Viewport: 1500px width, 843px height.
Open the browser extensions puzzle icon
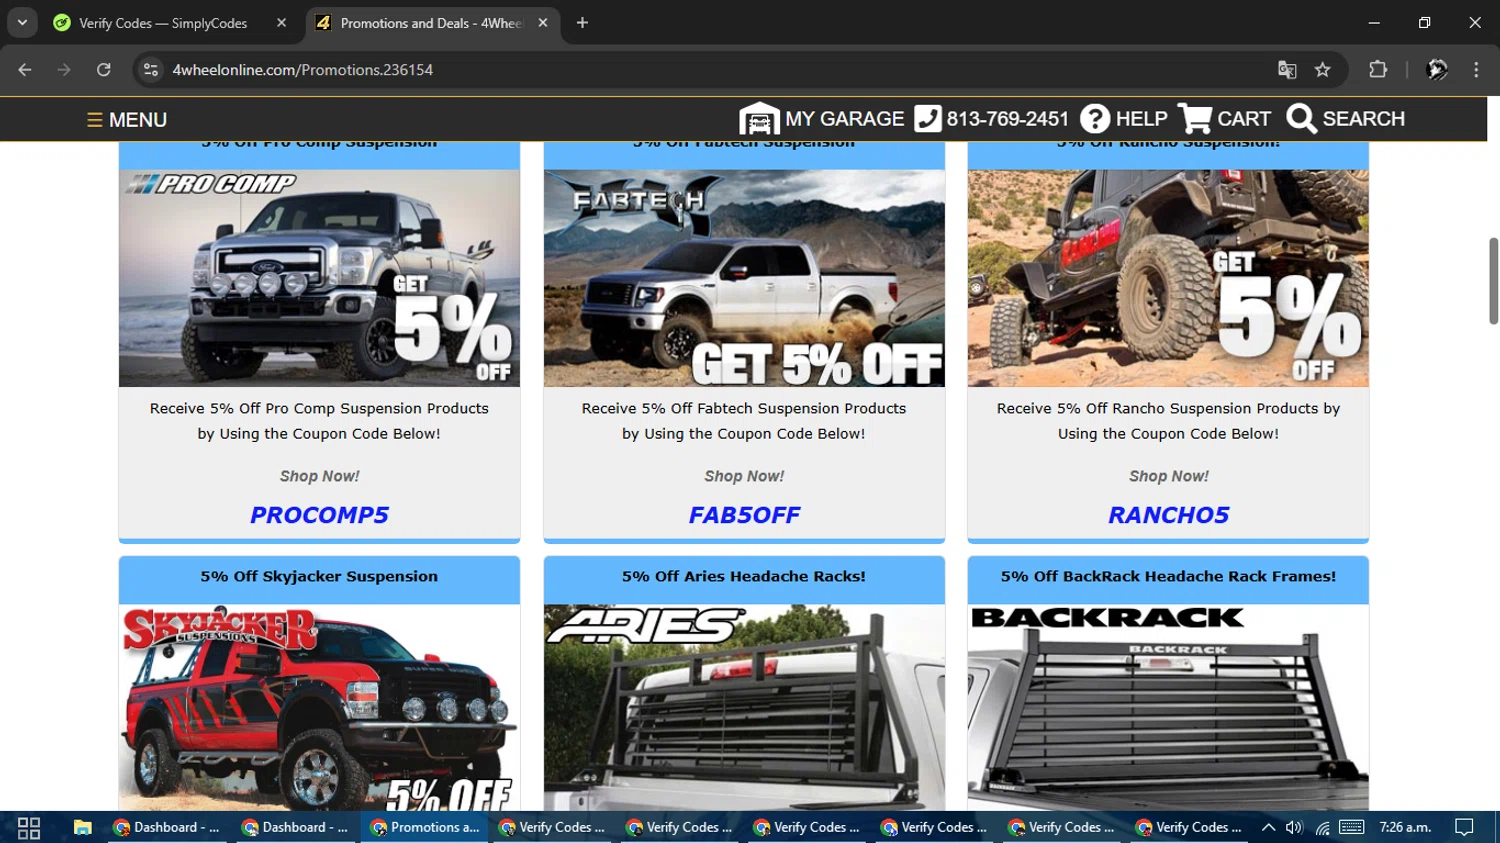(x=1378, y=70)
